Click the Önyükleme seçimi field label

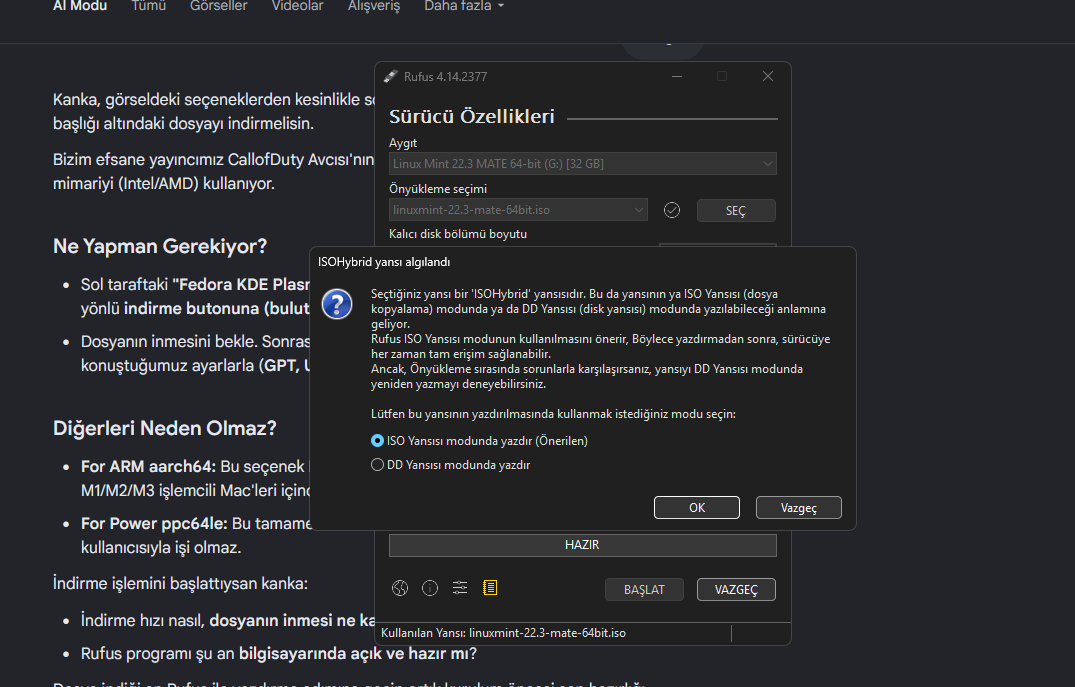click(x=438, y=189)
